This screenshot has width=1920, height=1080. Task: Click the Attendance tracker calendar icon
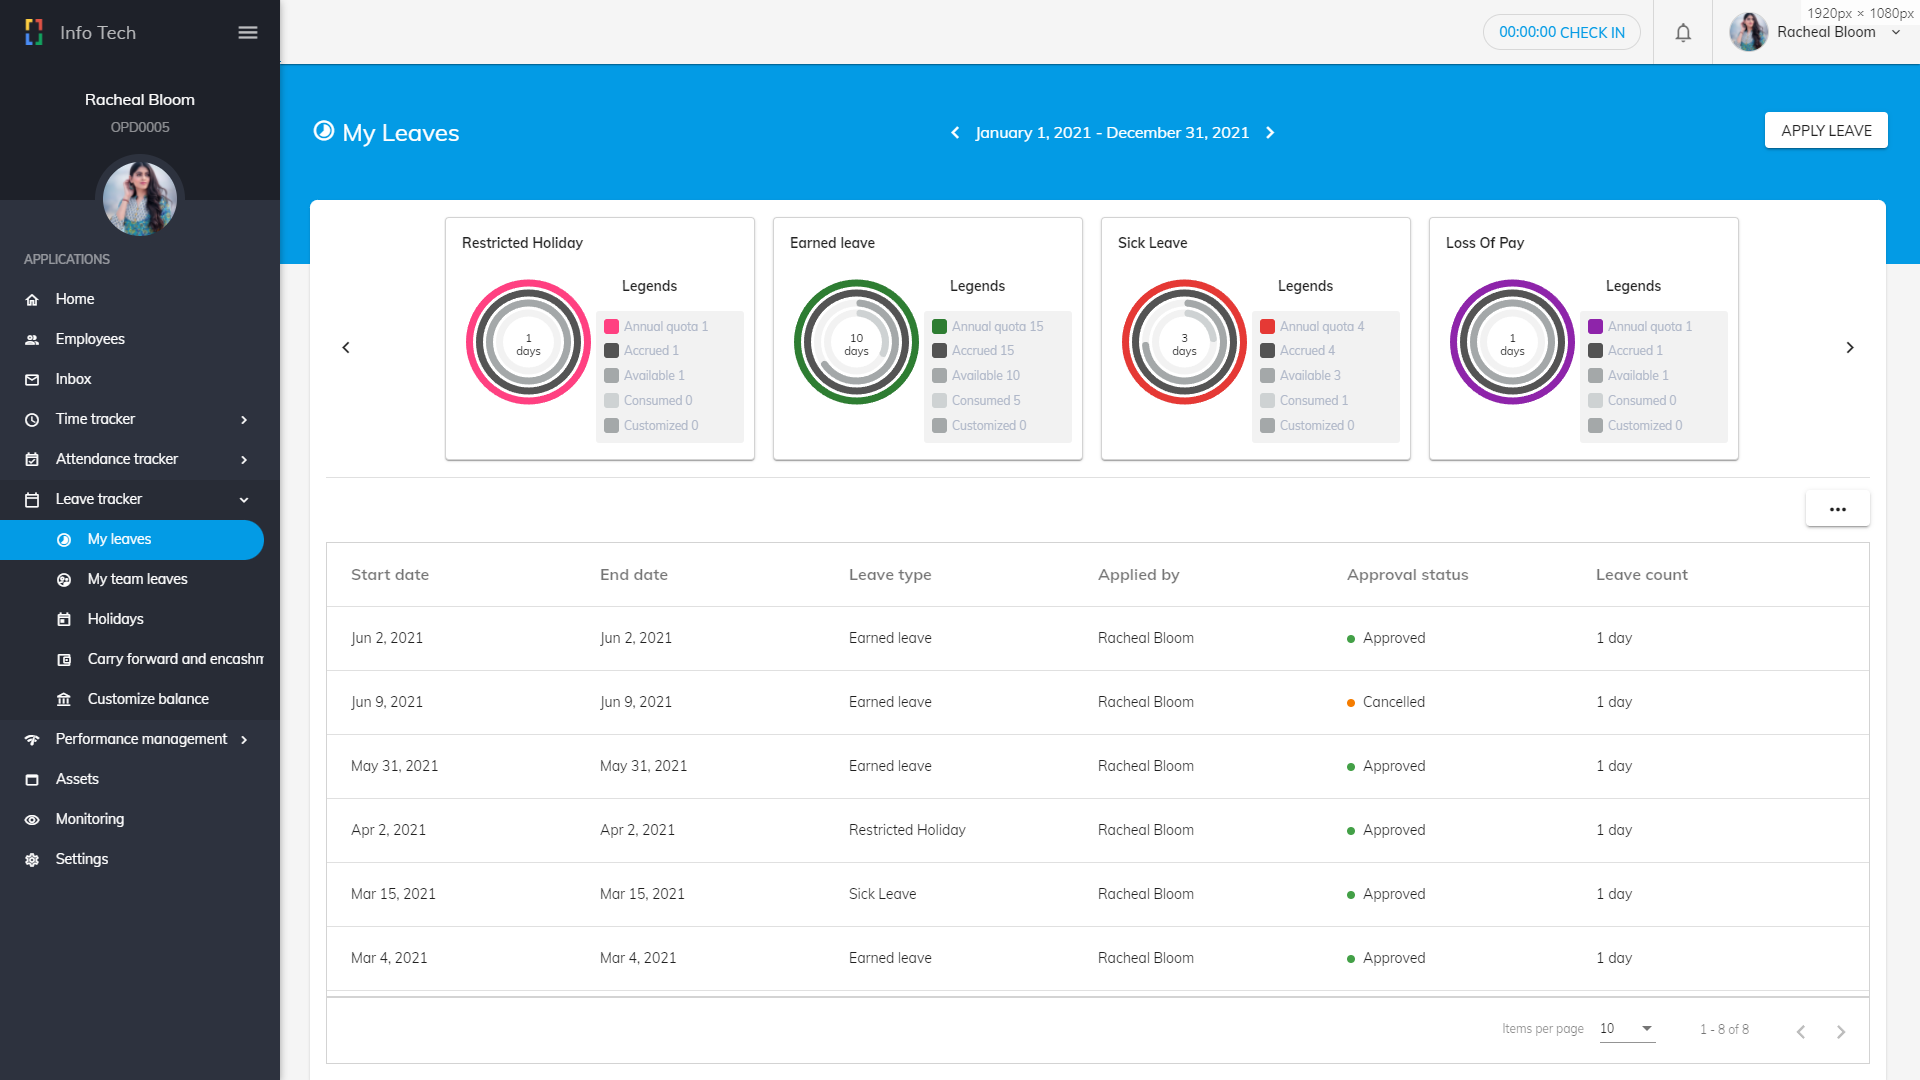tap(33, 459)
